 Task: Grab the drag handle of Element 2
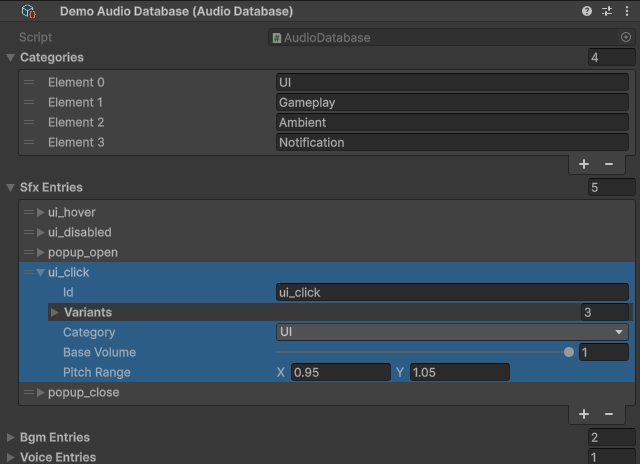[x=29, y=122]
